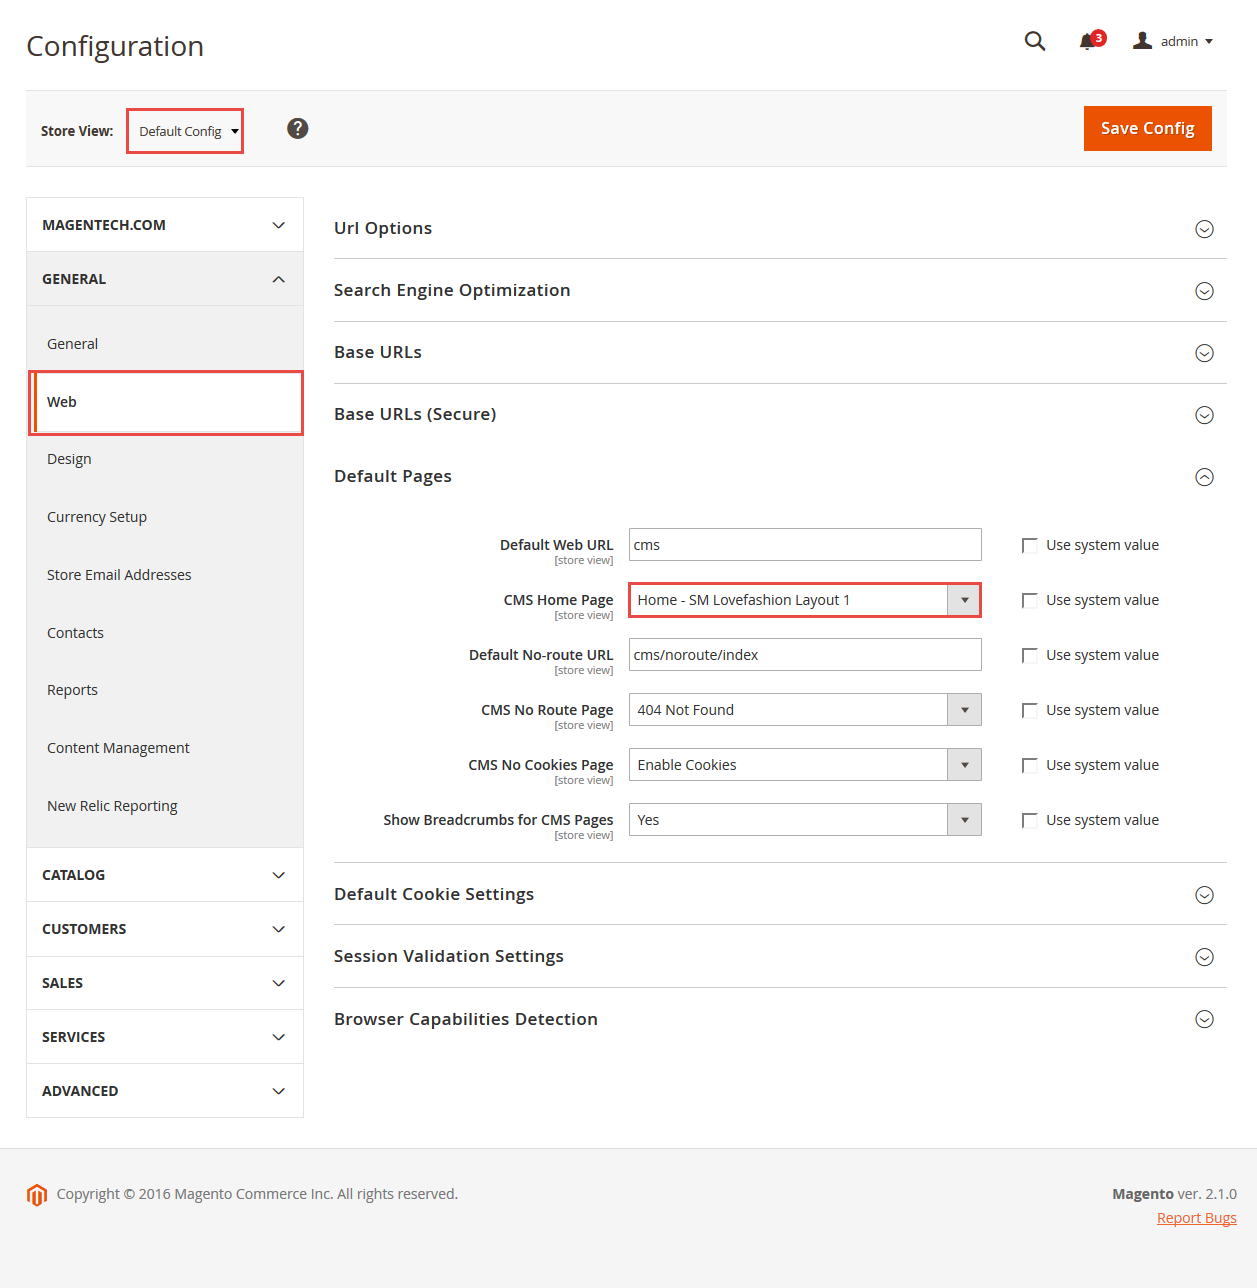The width and height of the screenshot is (1257, 1288).
Task: Collapse Default Pages using circle arrow icon
Action: coord(1204,477)
